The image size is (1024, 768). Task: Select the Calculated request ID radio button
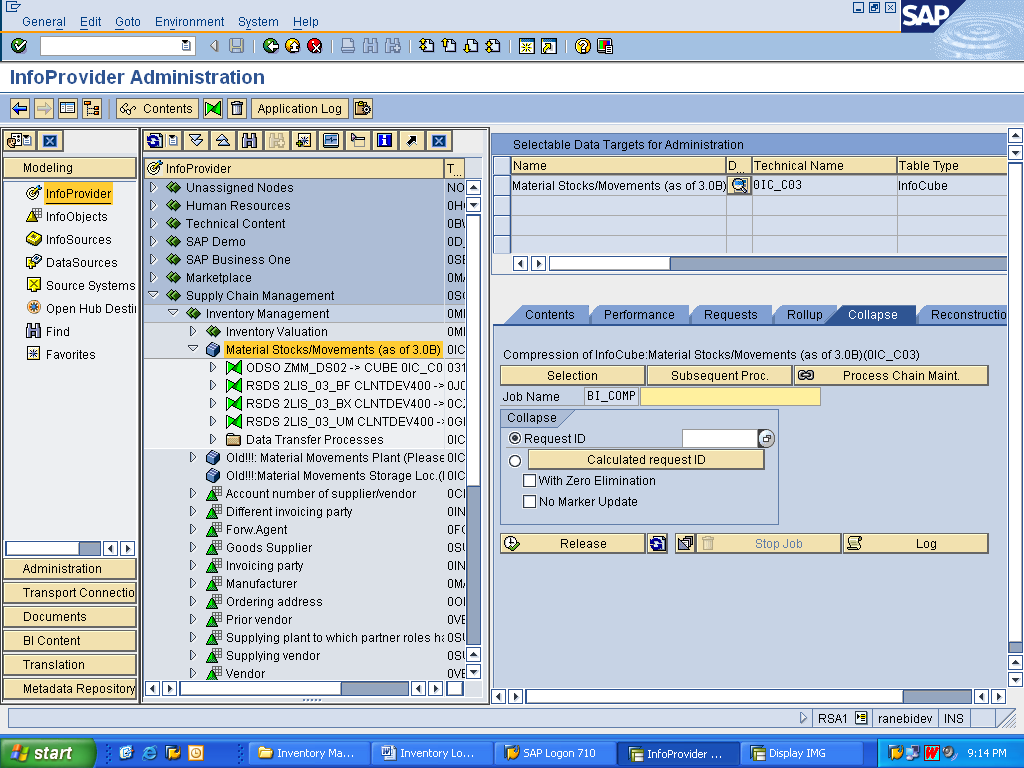click(515, 460)
